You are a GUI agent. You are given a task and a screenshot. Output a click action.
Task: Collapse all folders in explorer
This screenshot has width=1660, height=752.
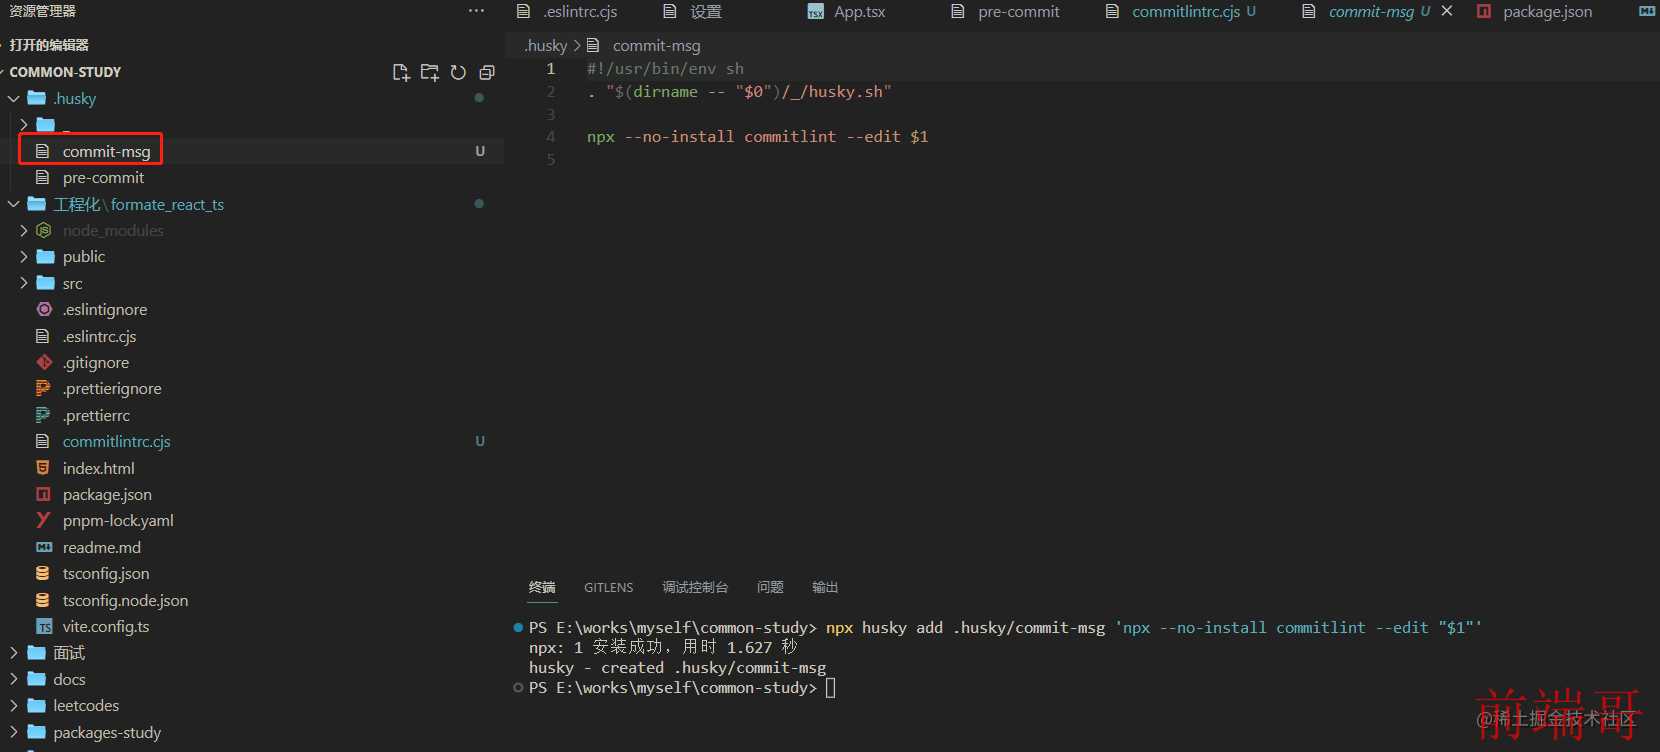click(487, 72)
